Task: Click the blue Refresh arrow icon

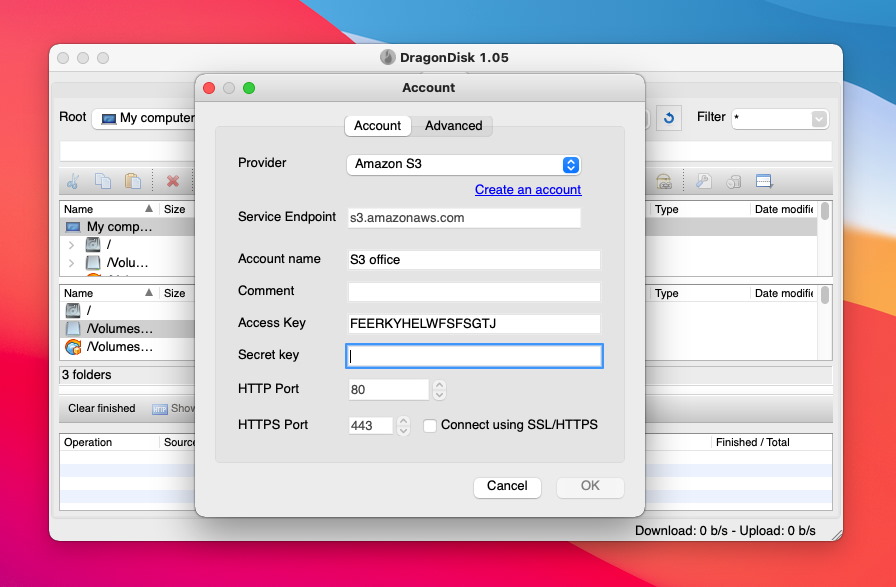Action: (669, 118)
